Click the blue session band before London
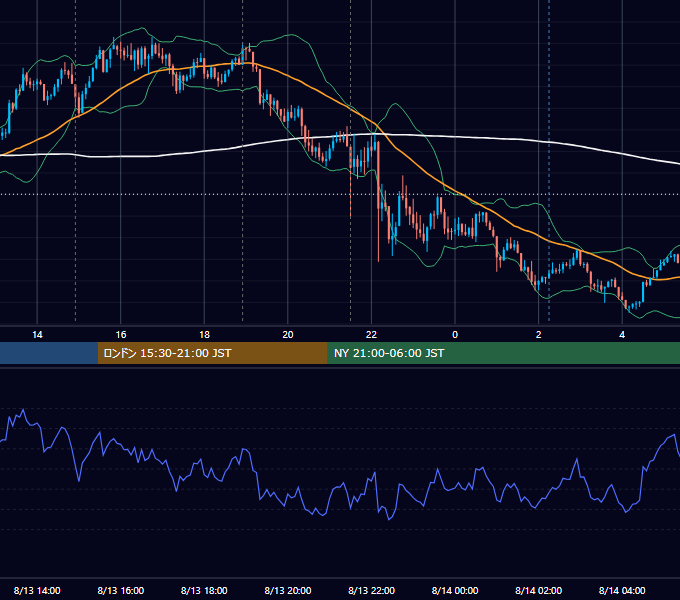Image resolution: width=680 pixels, height=600 pixels. [49, 353]
